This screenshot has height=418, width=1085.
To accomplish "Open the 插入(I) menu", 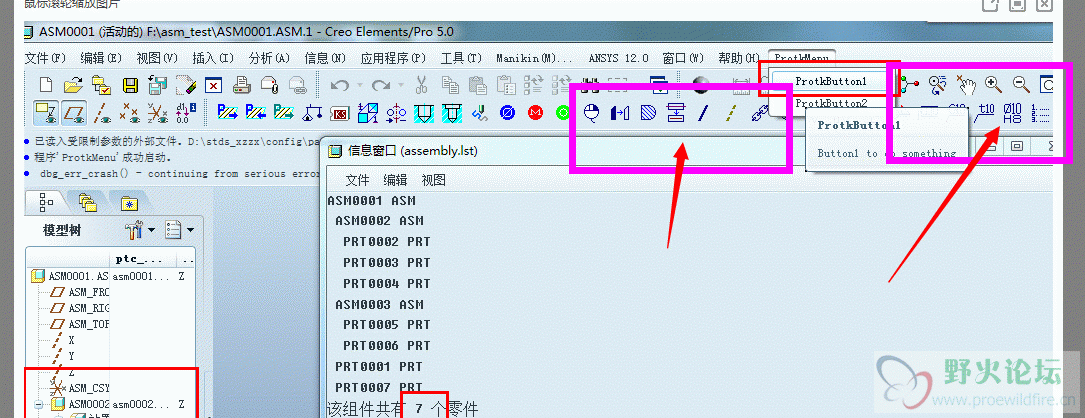I will click(213, 58).
